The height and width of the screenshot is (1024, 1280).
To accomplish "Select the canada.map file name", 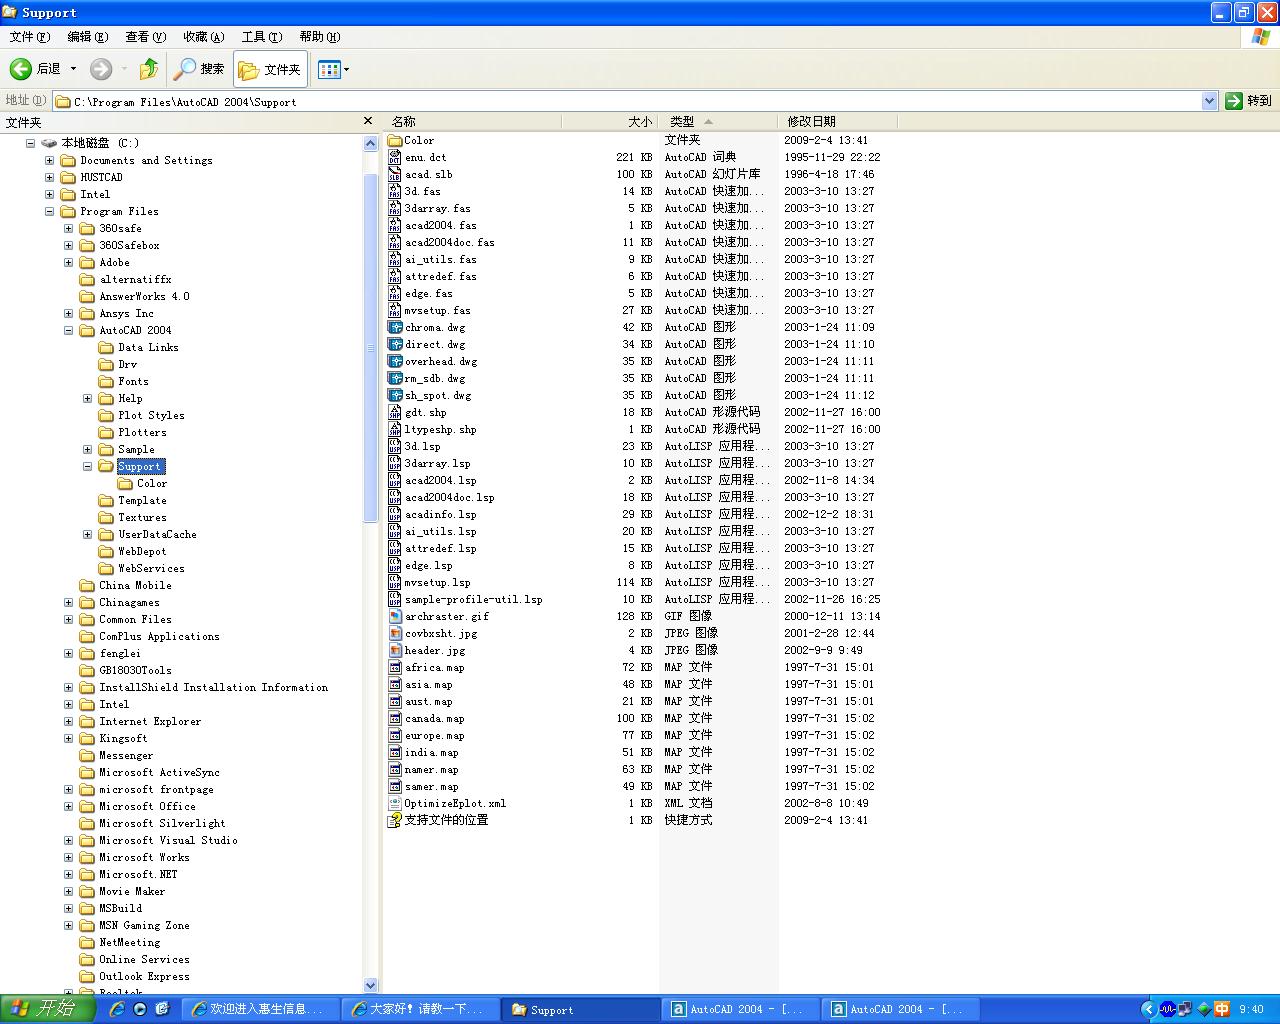I will [435, 718].
